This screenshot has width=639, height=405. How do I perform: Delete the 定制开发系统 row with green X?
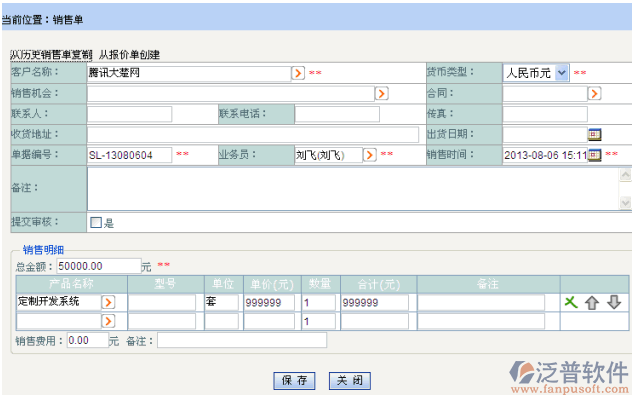point(570,302)
